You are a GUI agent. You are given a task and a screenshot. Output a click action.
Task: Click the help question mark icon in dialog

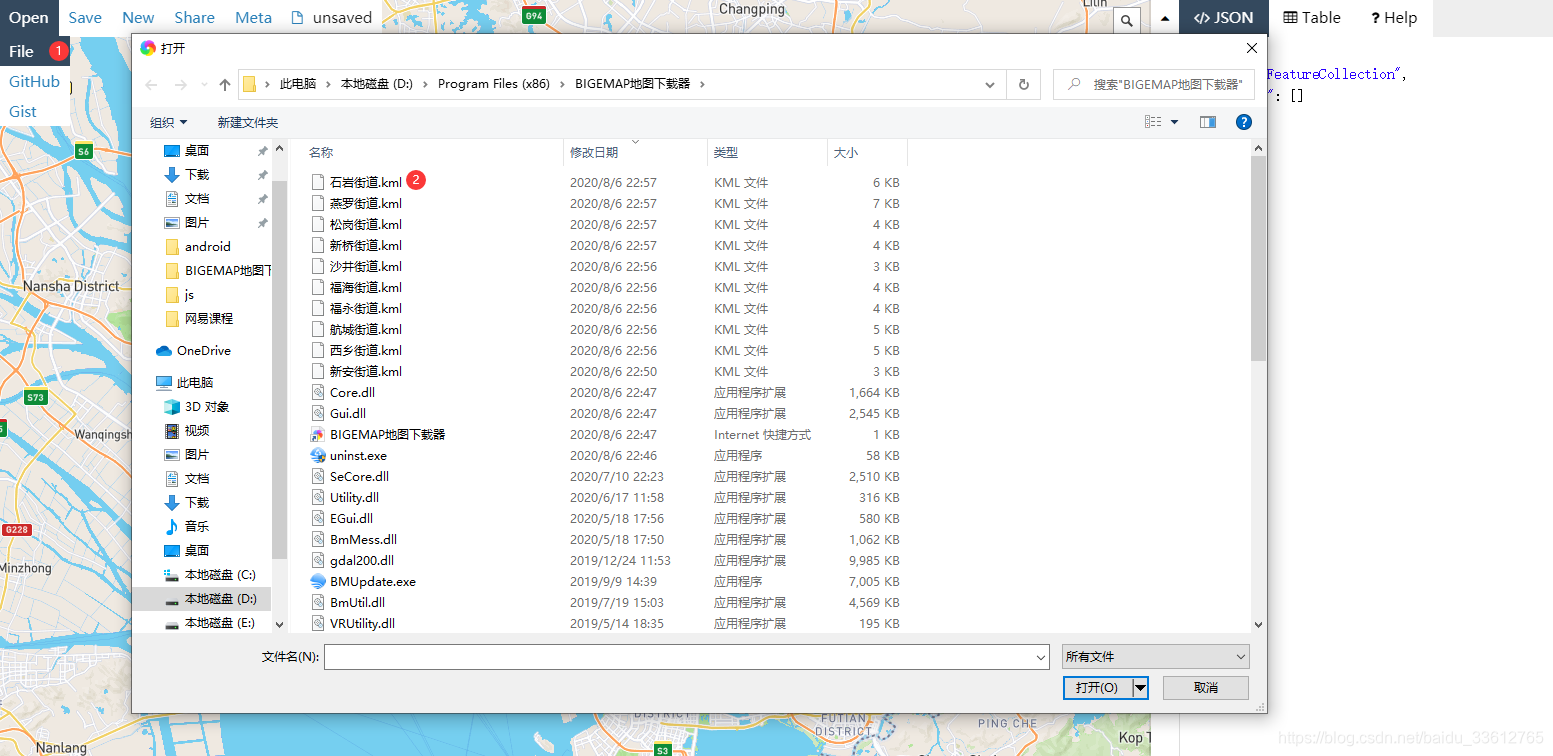point(1244,122)
